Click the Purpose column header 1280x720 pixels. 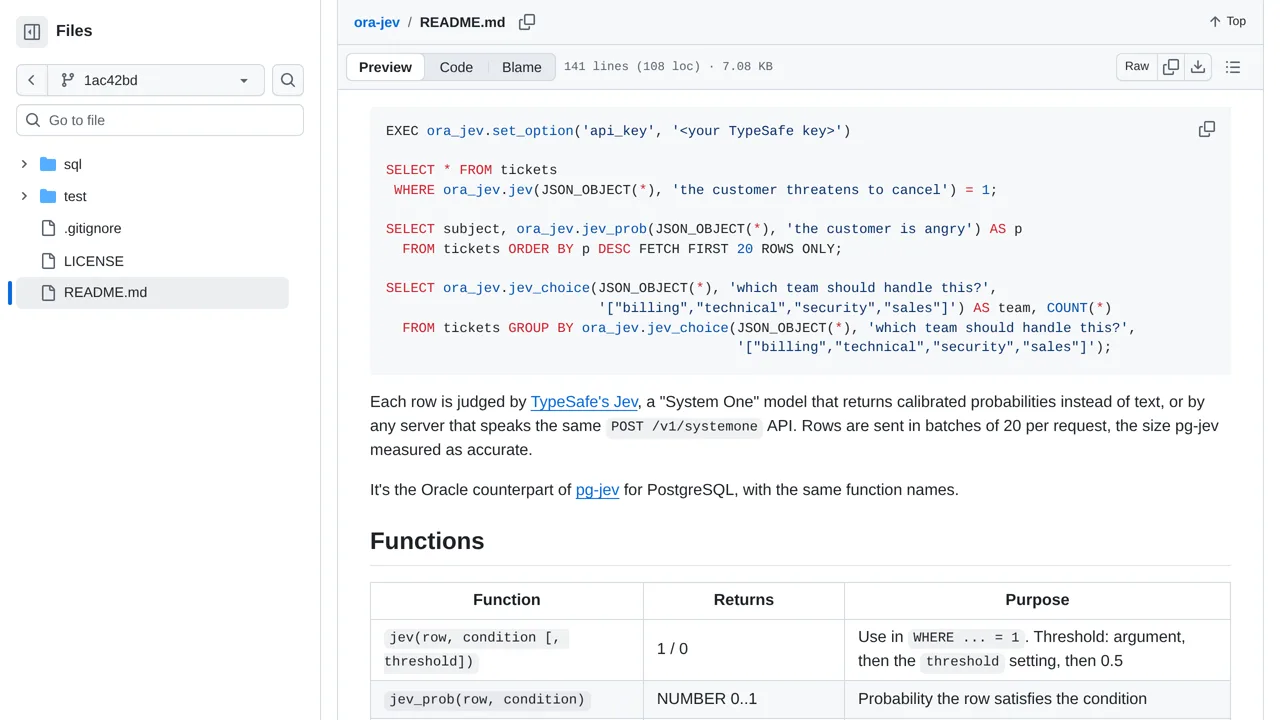click(1037, 600)
